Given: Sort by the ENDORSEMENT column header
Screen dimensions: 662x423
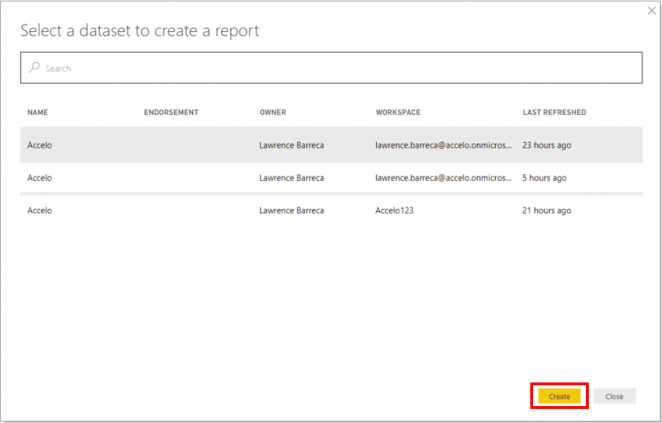Looking at the screenshot, I should [x=171, y=112].
